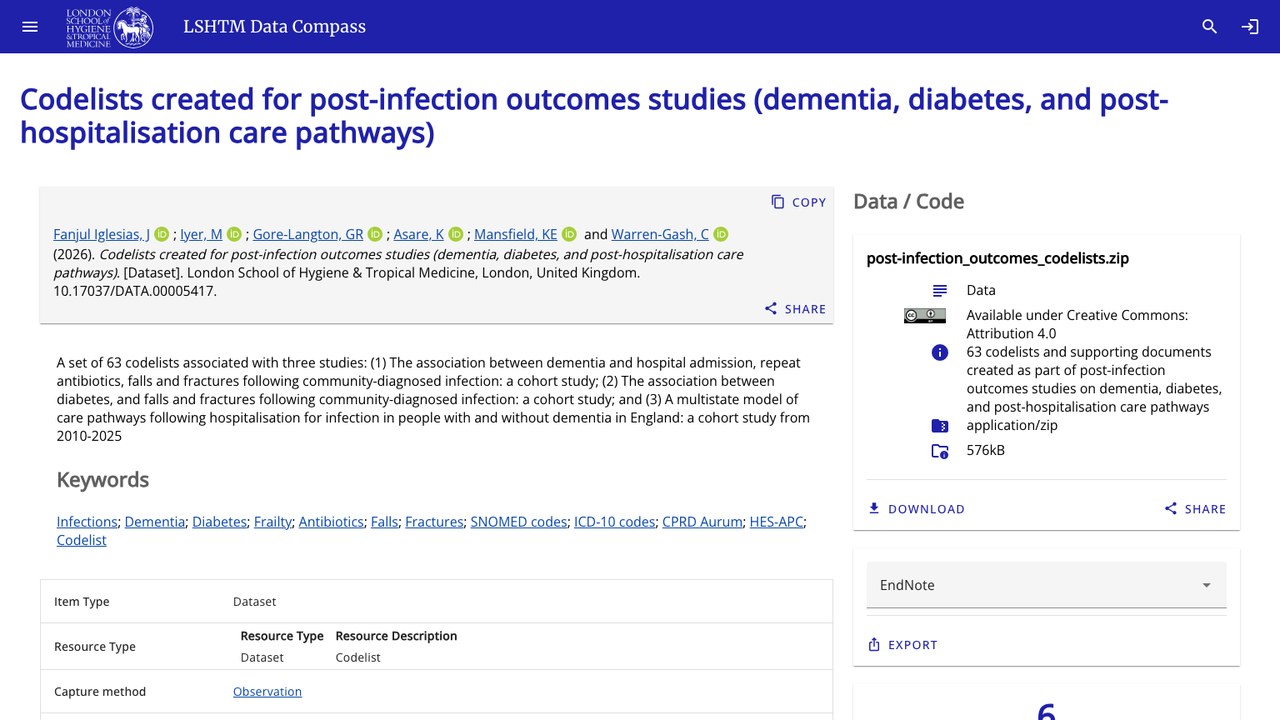1280x720 pixels.
Task: Follow the CPRD Aurum keyword link
Action: pos(703,522)
